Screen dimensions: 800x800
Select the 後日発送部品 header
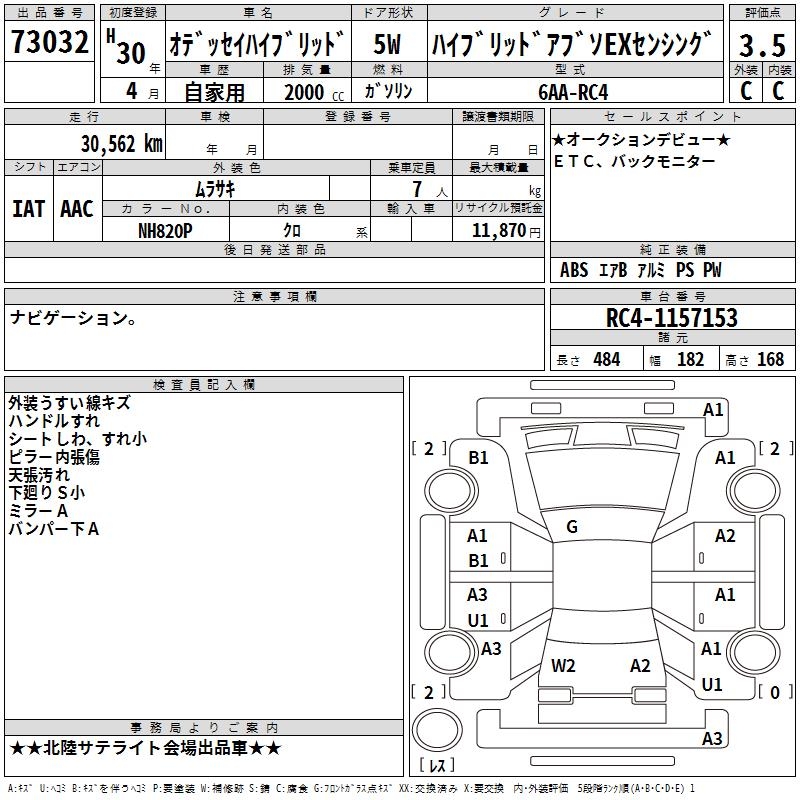click(274, 249)
